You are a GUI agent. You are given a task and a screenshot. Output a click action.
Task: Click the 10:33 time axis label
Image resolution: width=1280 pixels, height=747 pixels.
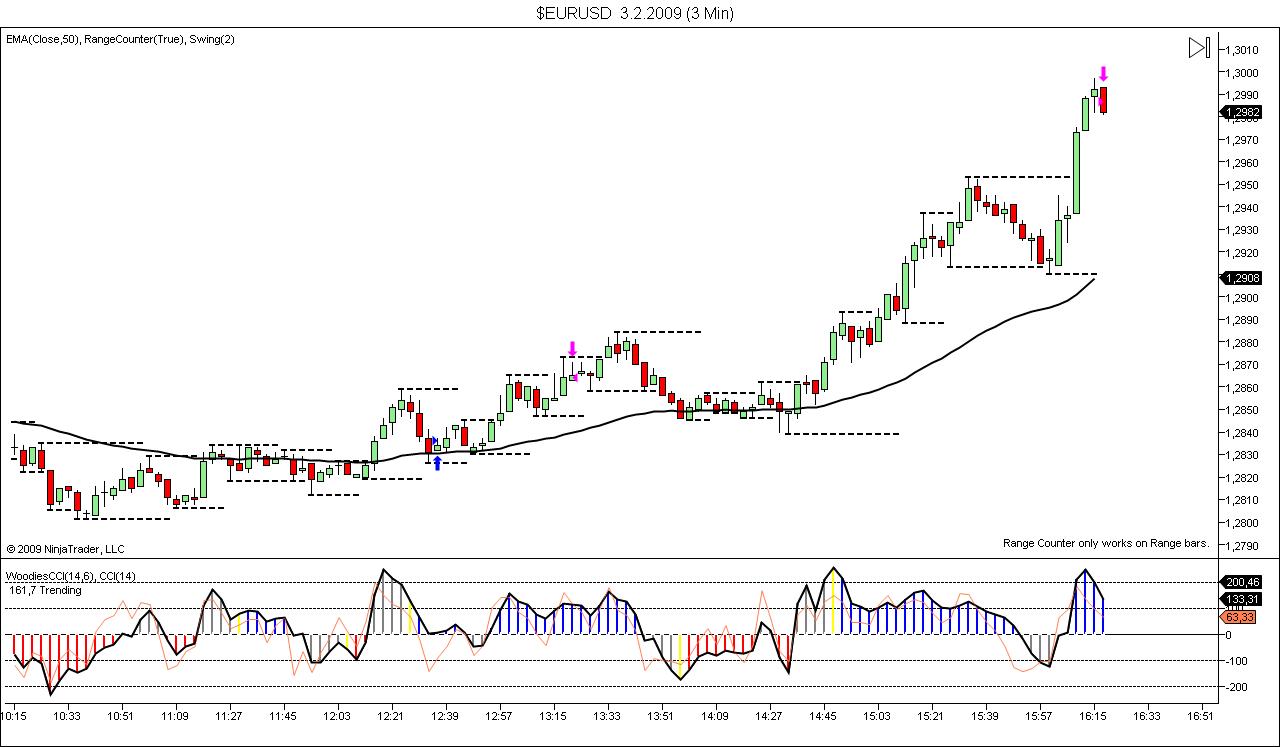[x=67, y=716]
